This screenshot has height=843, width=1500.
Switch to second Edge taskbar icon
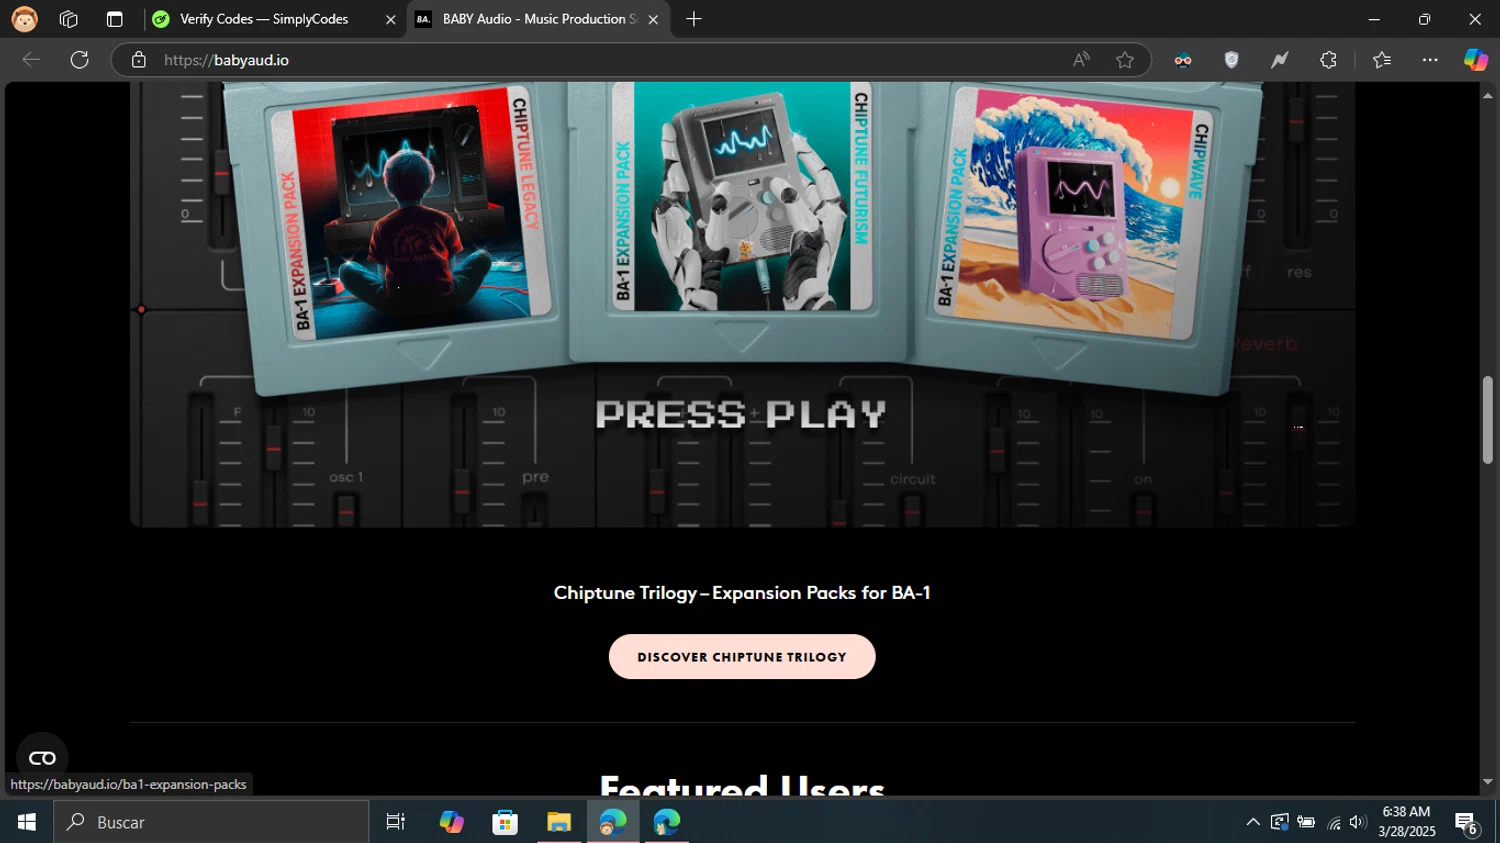point(667,822)
